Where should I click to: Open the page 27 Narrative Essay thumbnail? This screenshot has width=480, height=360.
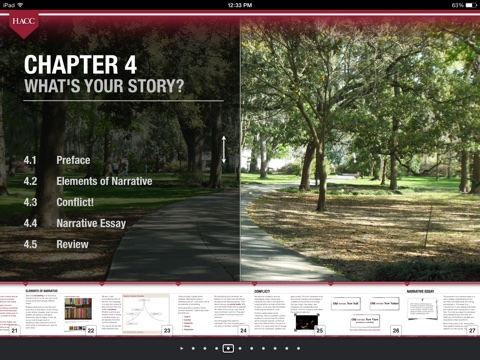(x=441, y=312)
